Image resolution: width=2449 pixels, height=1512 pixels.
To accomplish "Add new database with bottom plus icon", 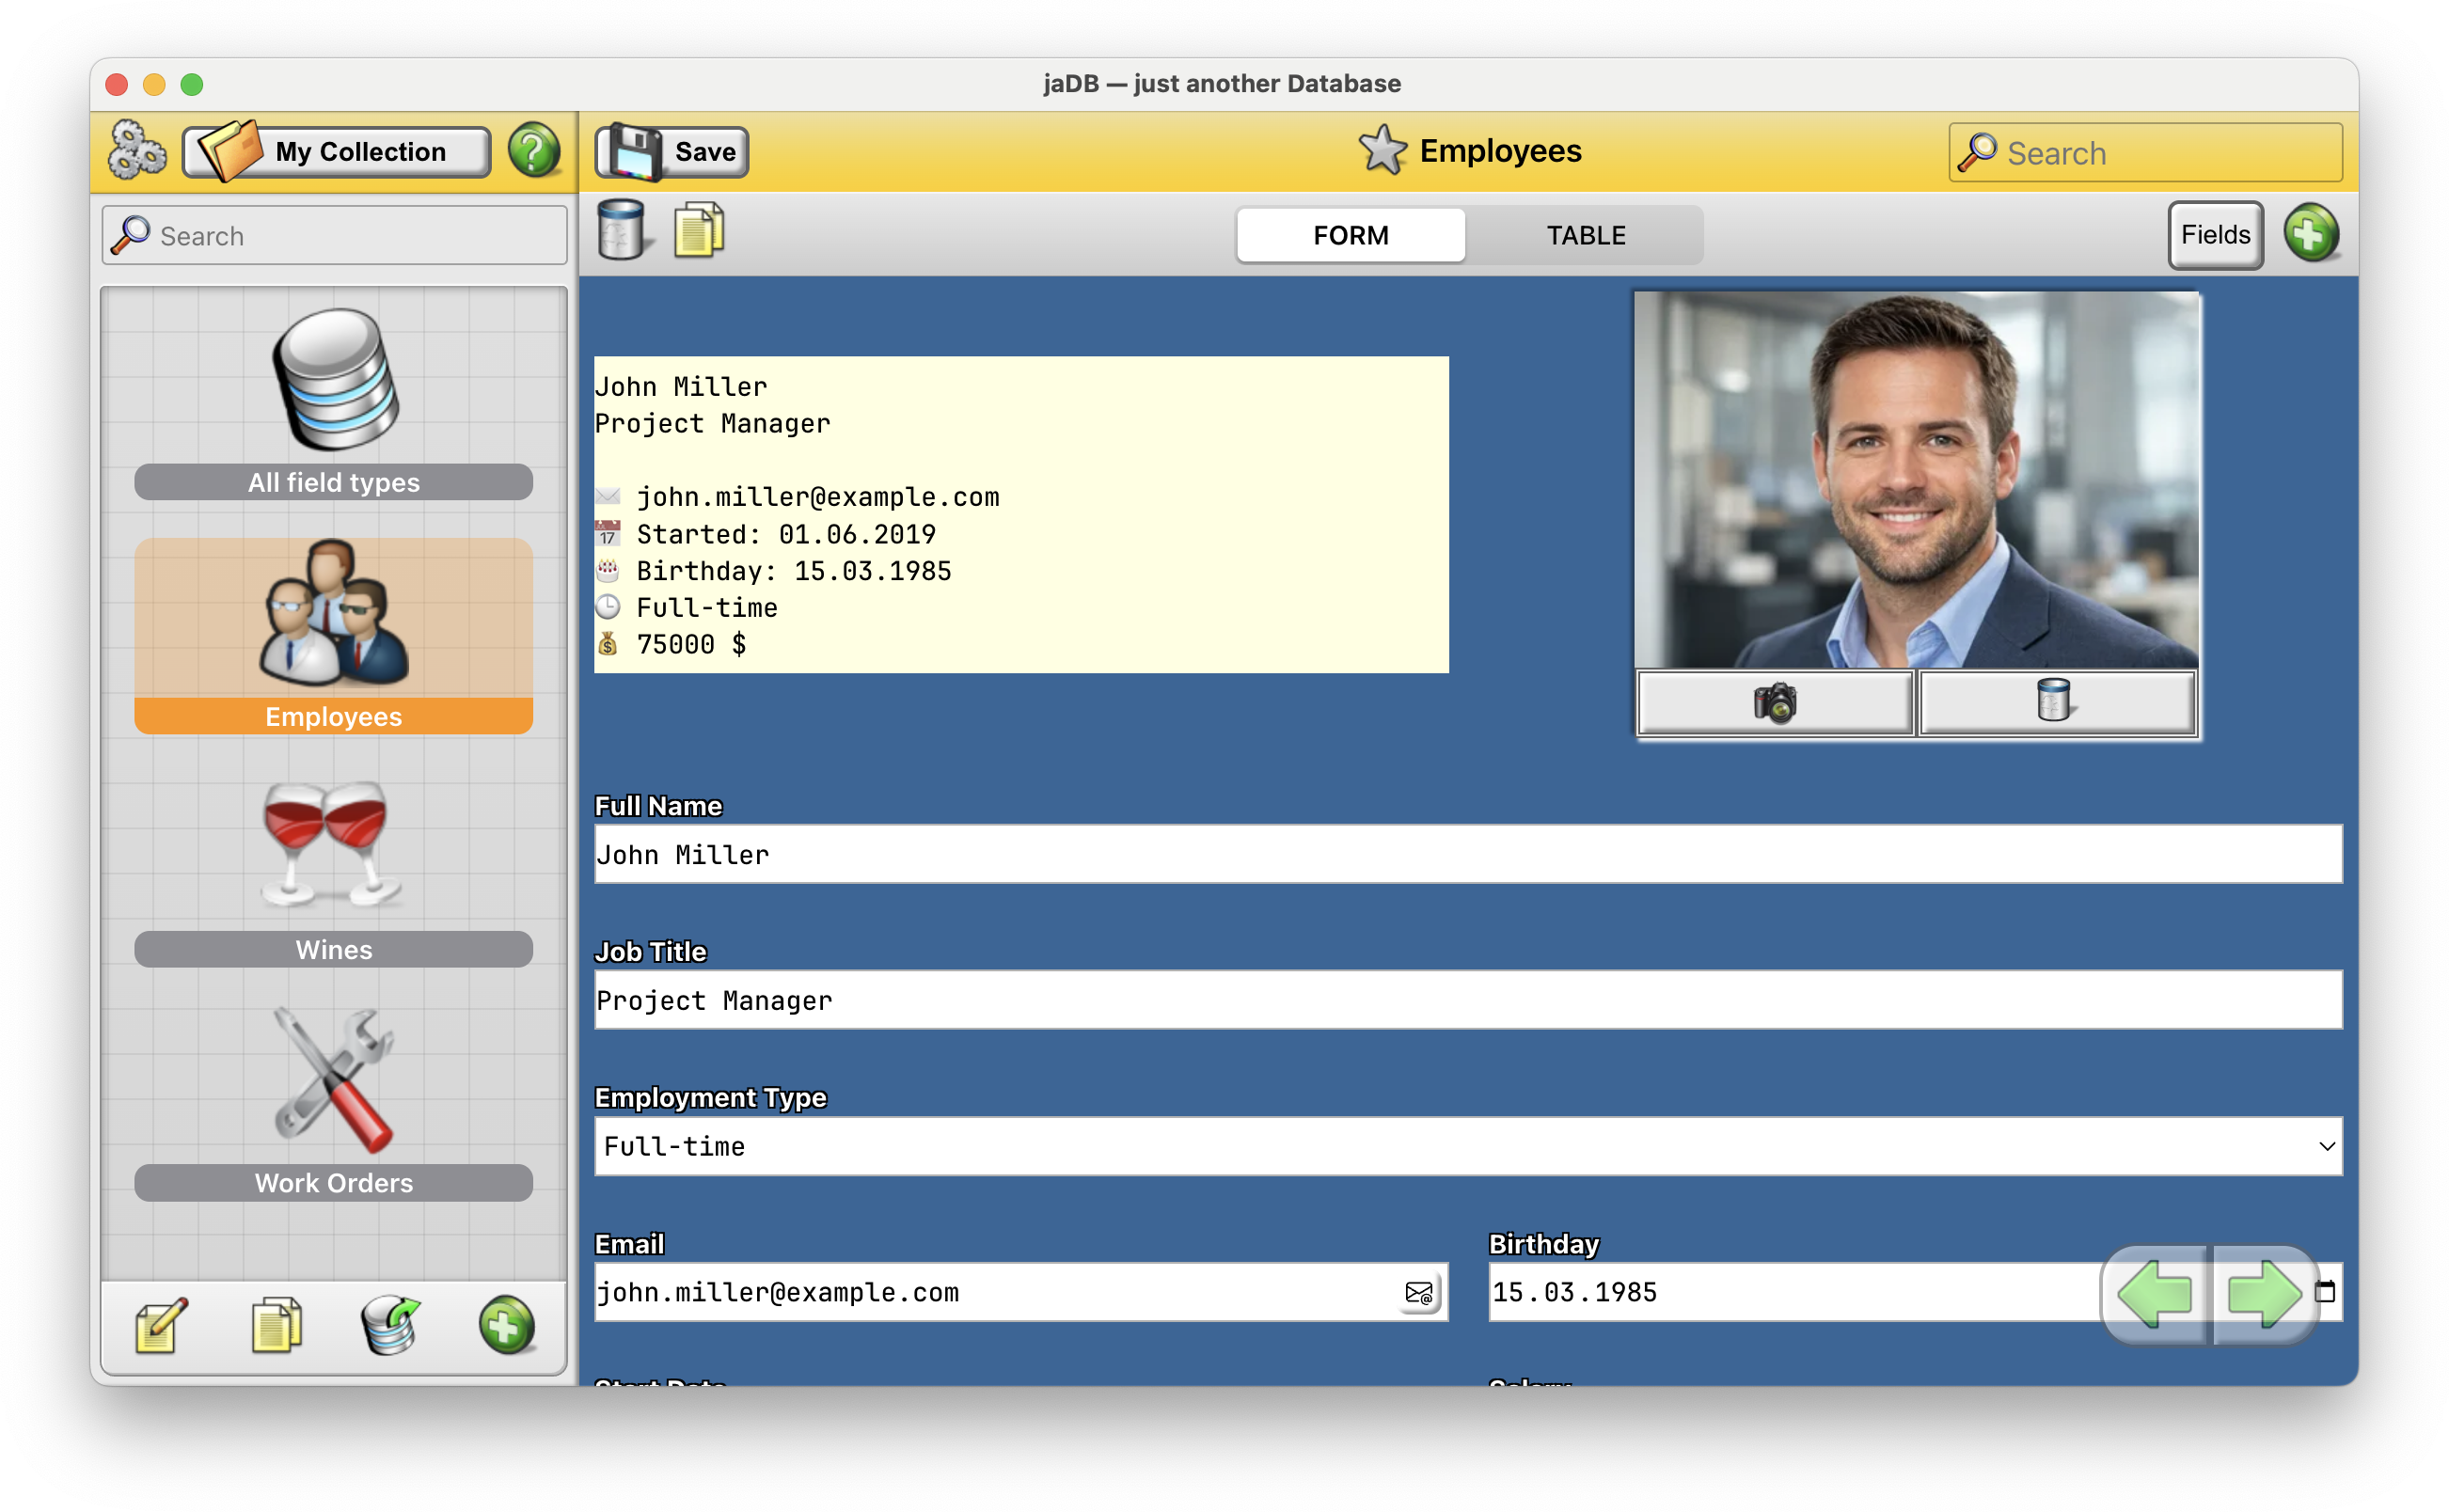I will point(507,1326).
